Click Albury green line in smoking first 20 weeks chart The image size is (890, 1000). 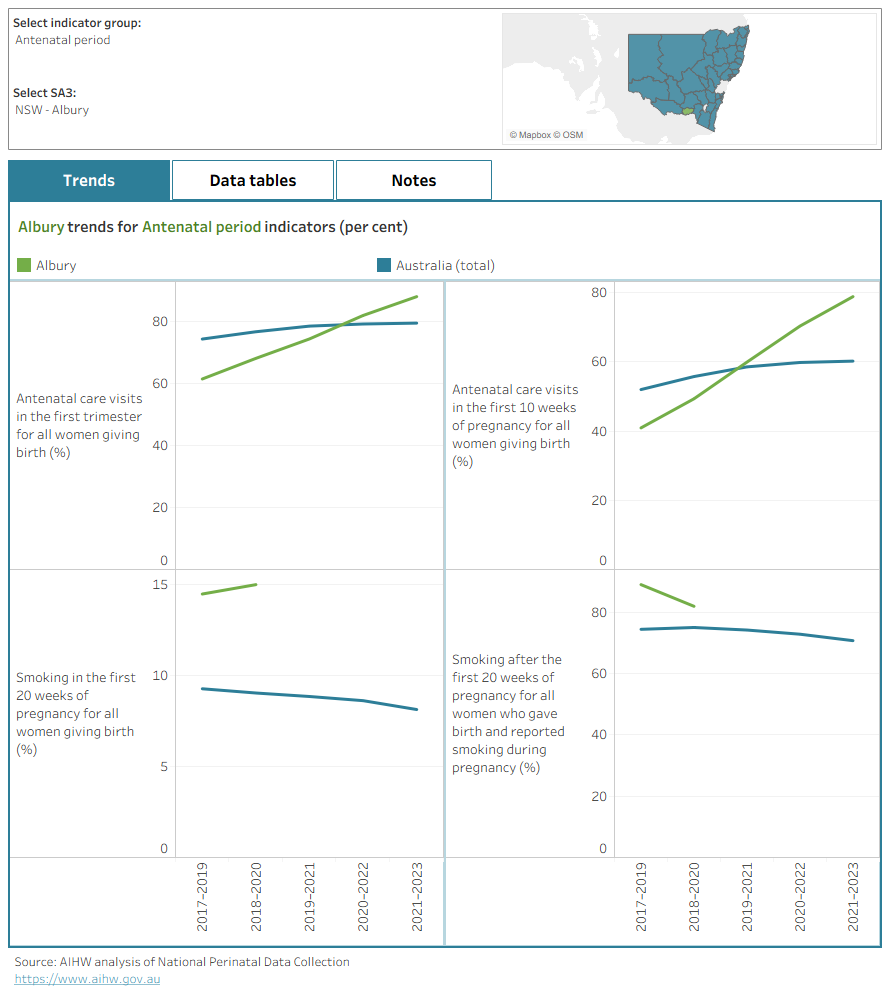tap(229, 589)
